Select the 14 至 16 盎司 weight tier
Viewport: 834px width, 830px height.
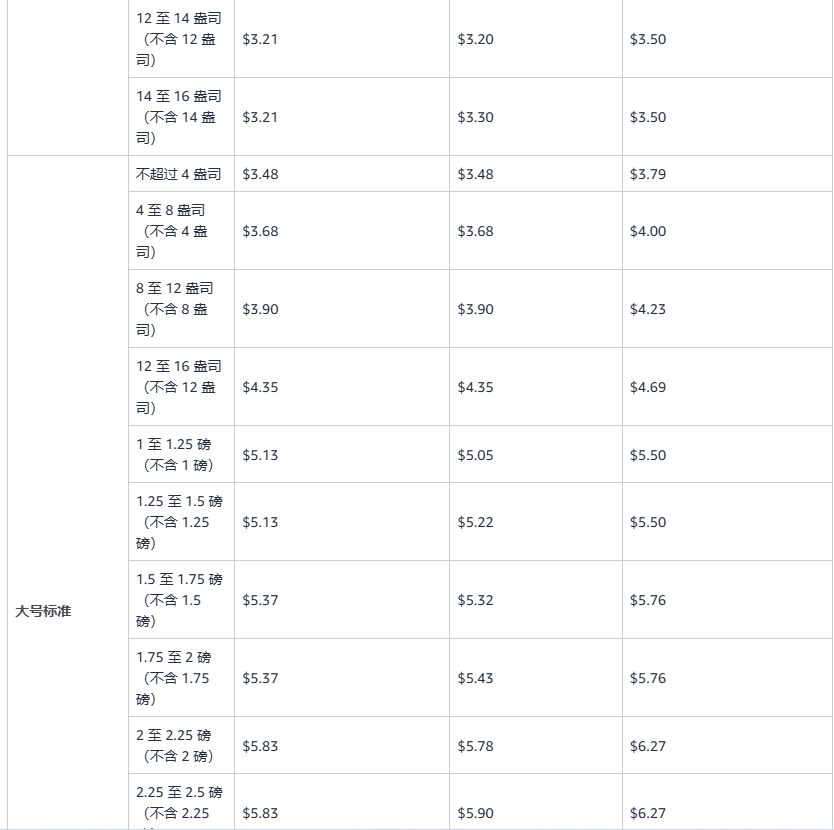tap(179, 117)
